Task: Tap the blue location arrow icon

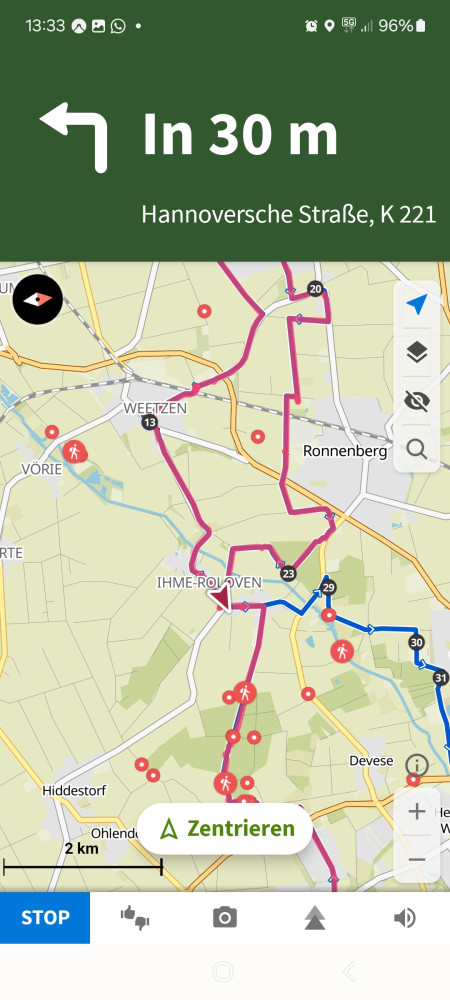Action: point(416,304)
